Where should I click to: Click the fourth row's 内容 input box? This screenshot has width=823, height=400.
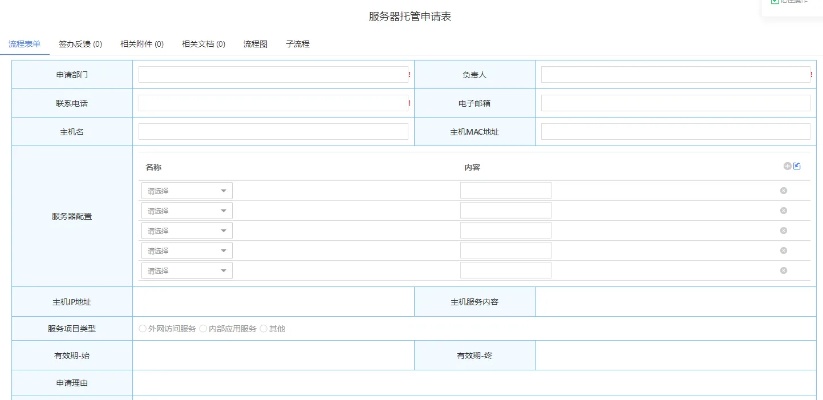point(506,250)
